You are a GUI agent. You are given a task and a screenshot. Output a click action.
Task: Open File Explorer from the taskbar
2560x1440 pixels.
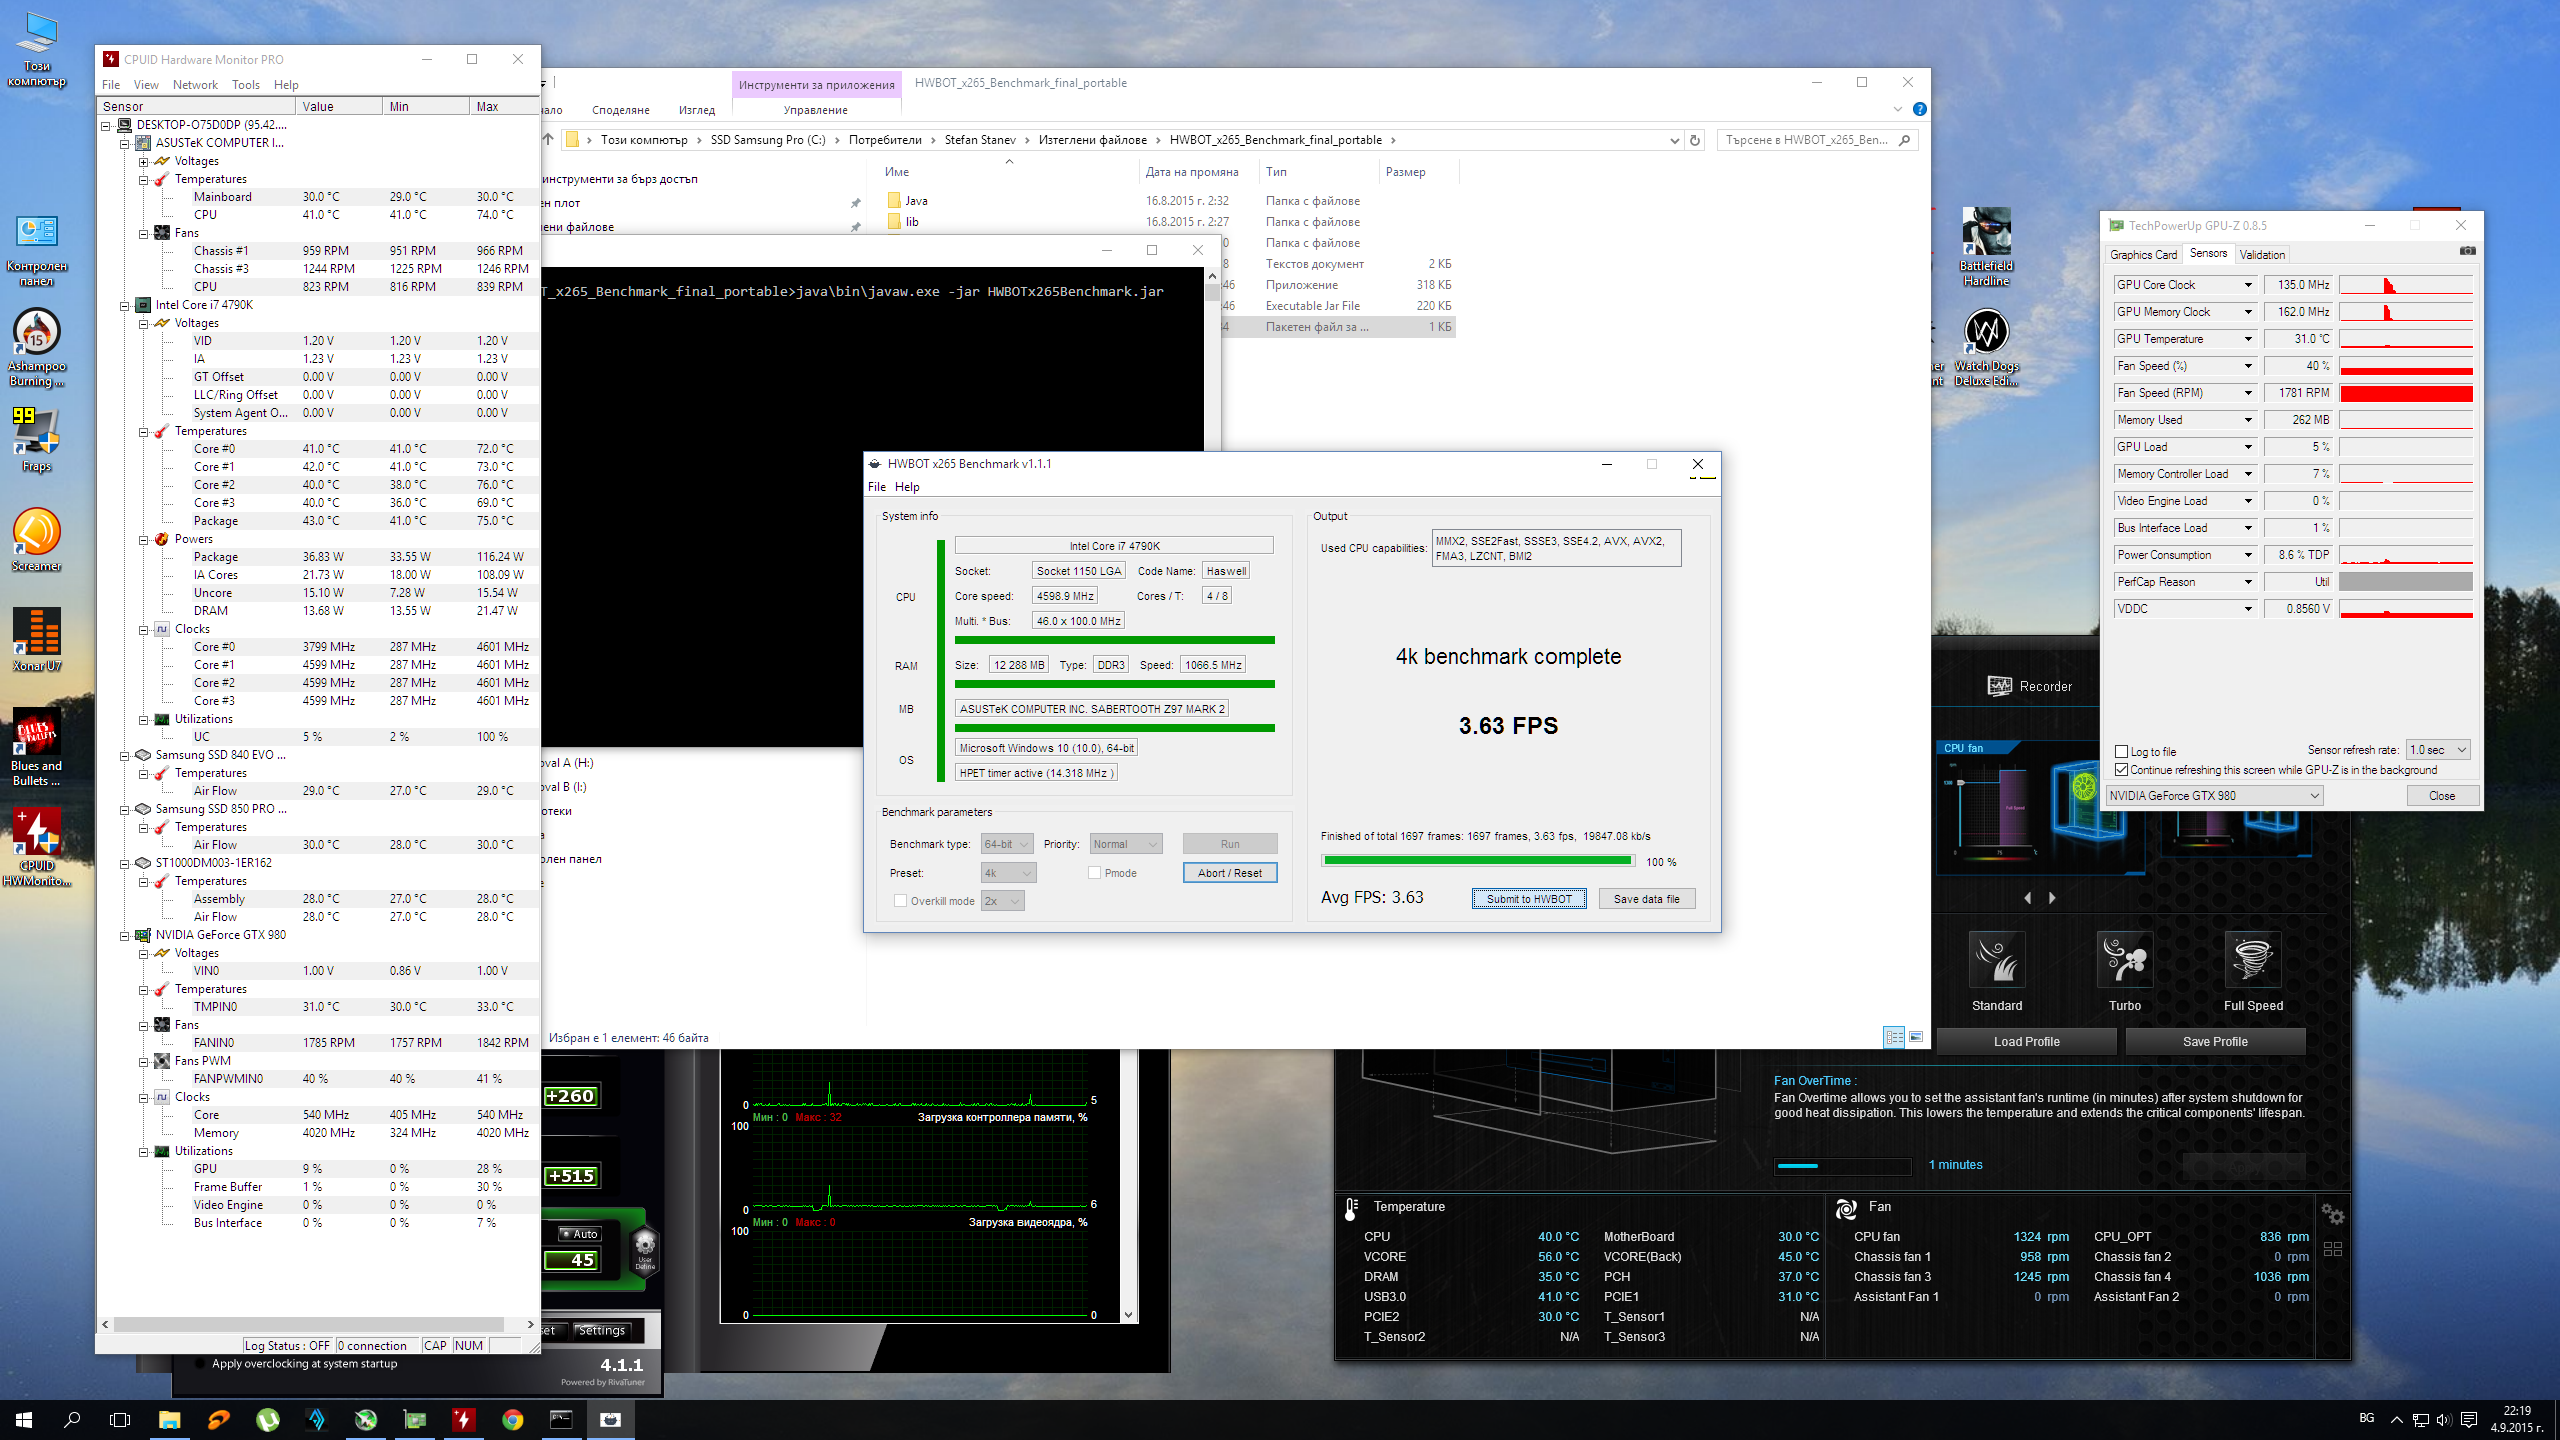[x=169, y=1419]
